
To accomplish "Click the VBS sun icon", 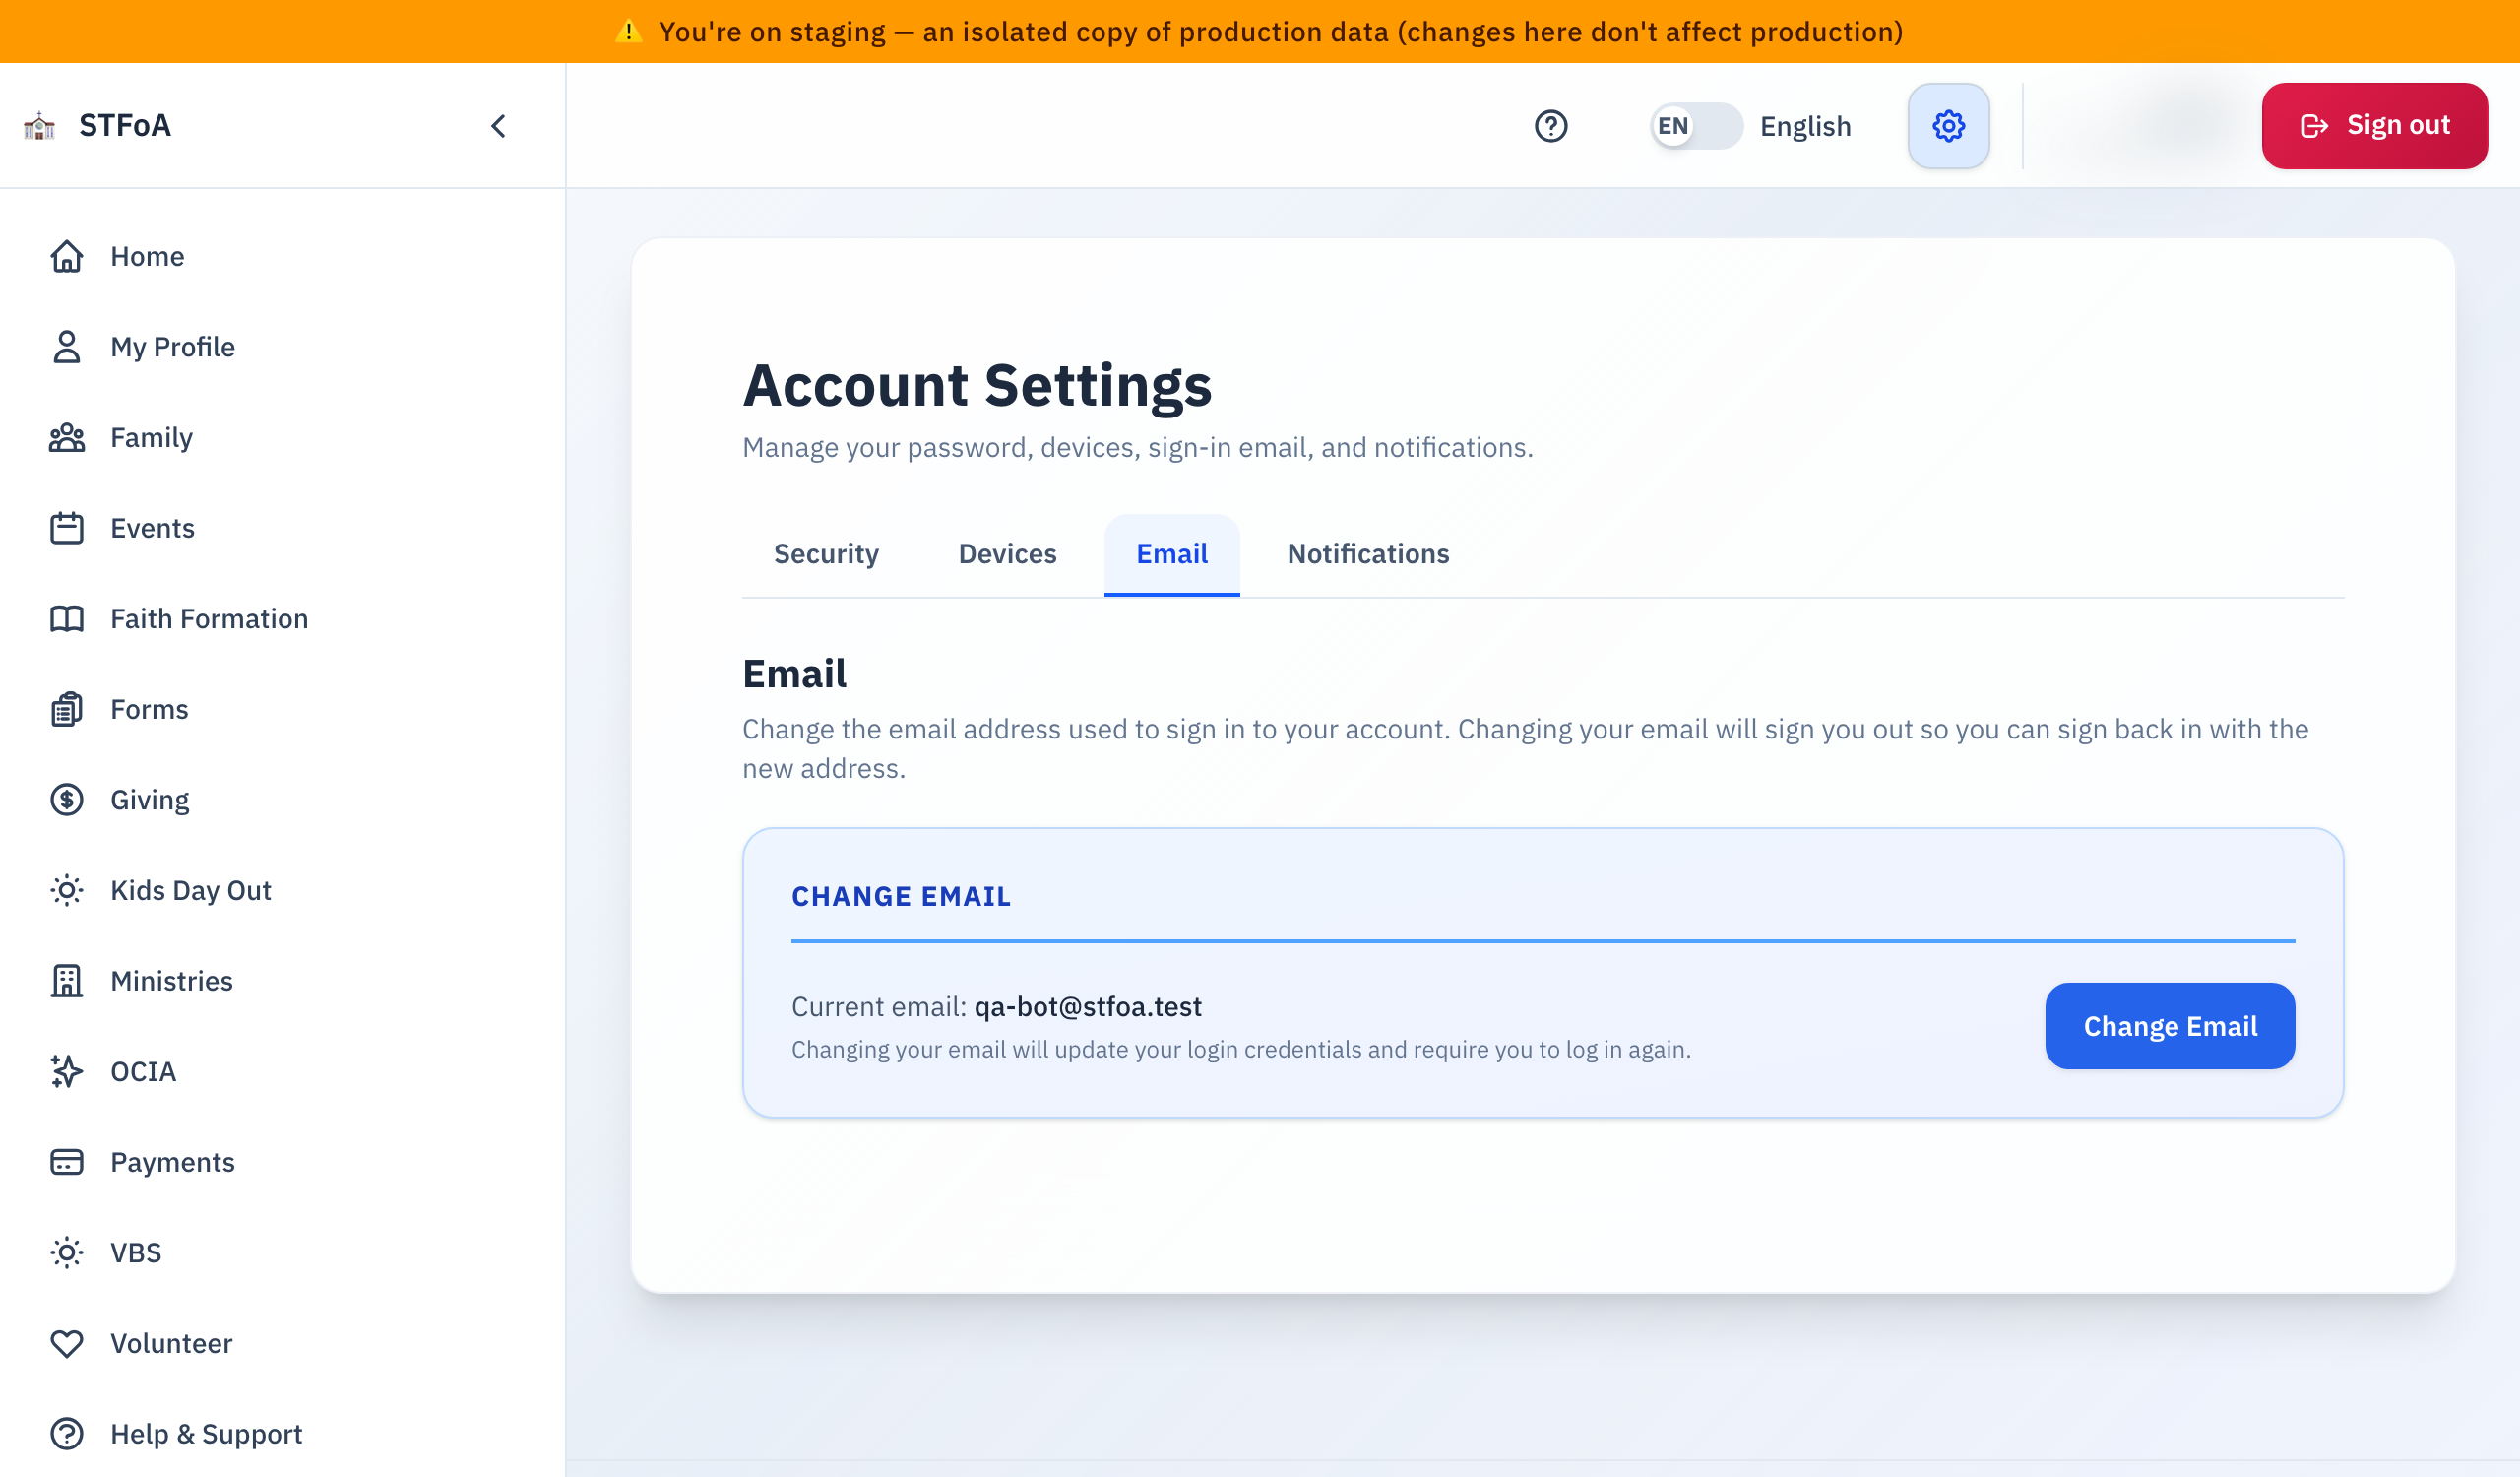I will click(x=66, y=1253).
